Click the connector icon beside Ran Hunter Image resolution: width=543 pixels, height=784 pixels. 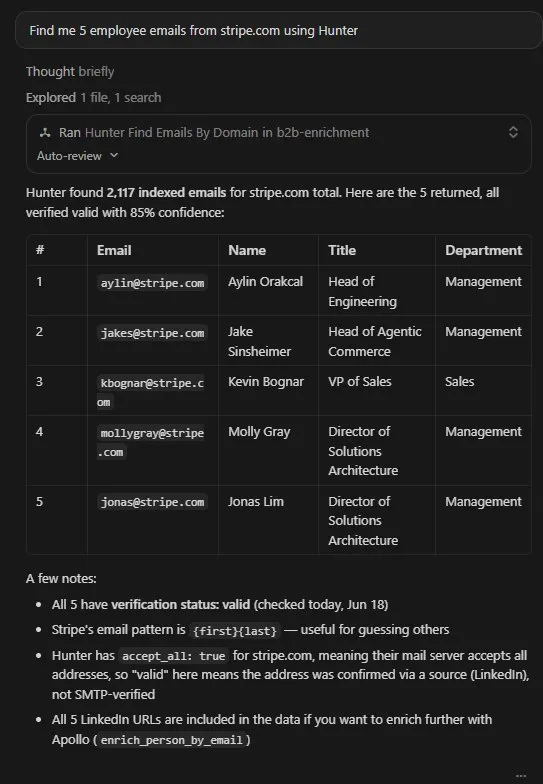pyautogui.click(x=45, y=132)
